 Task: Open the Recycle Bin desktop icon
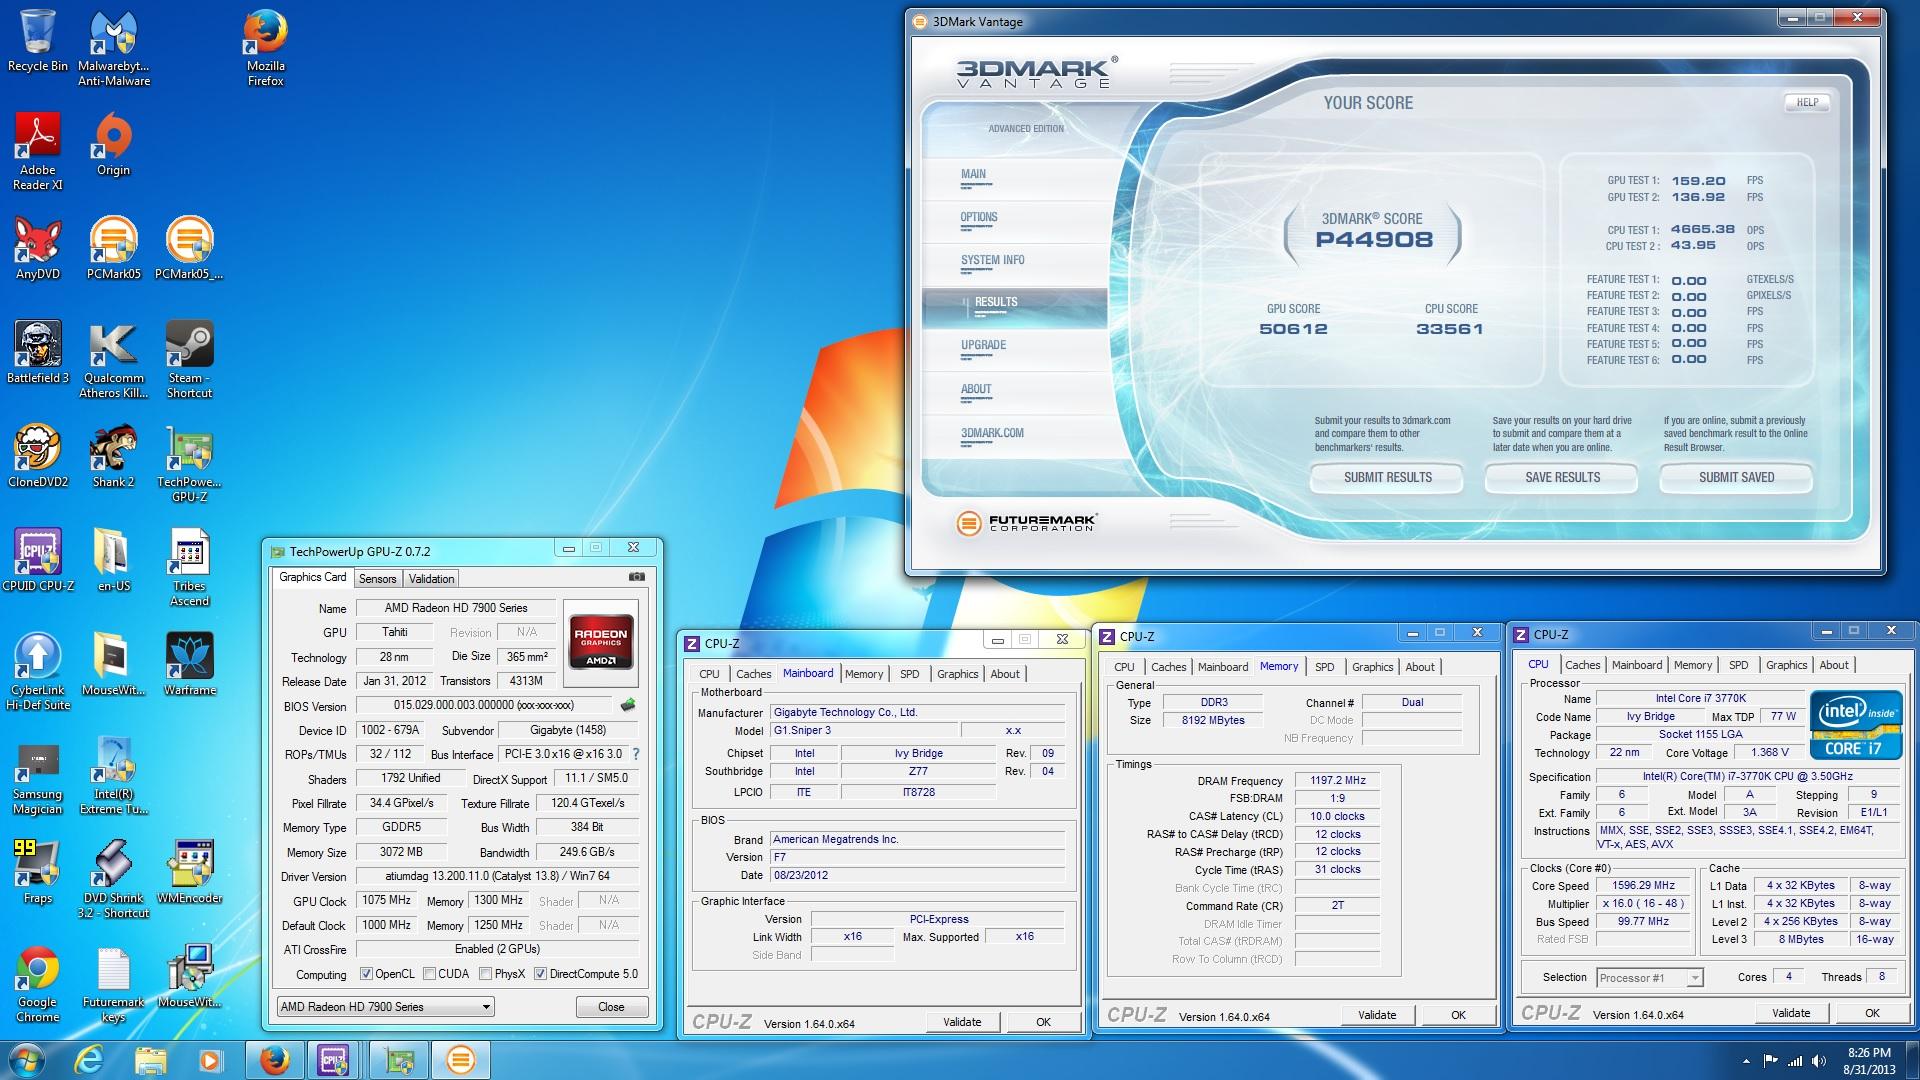(37, 41)
